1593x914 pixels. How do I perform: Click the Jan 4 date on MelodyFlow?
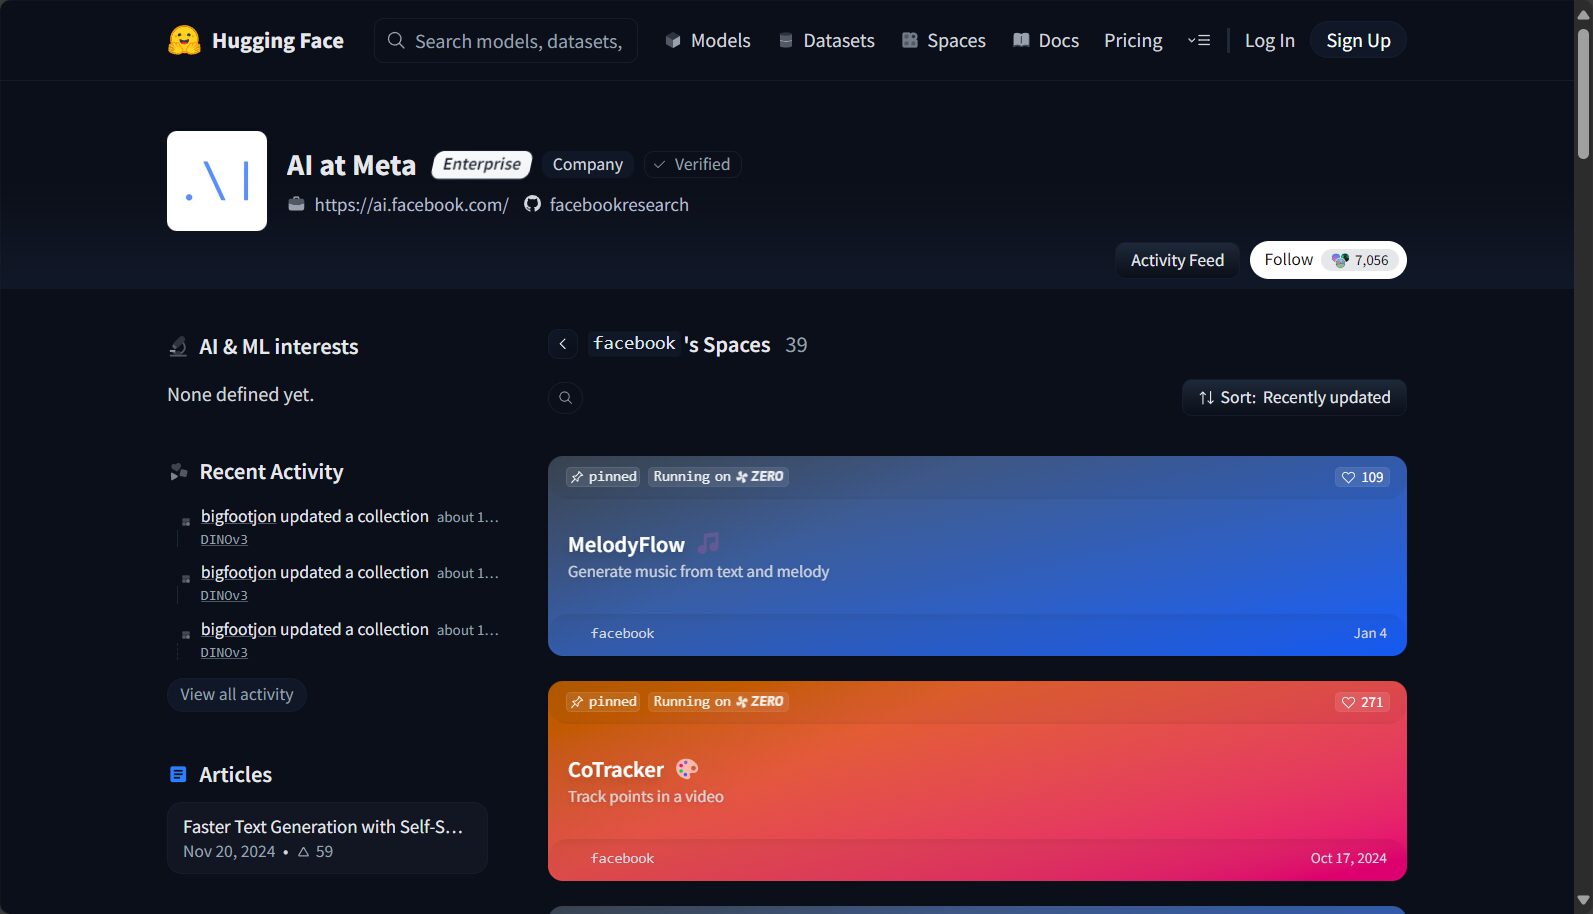(1370, 634)
